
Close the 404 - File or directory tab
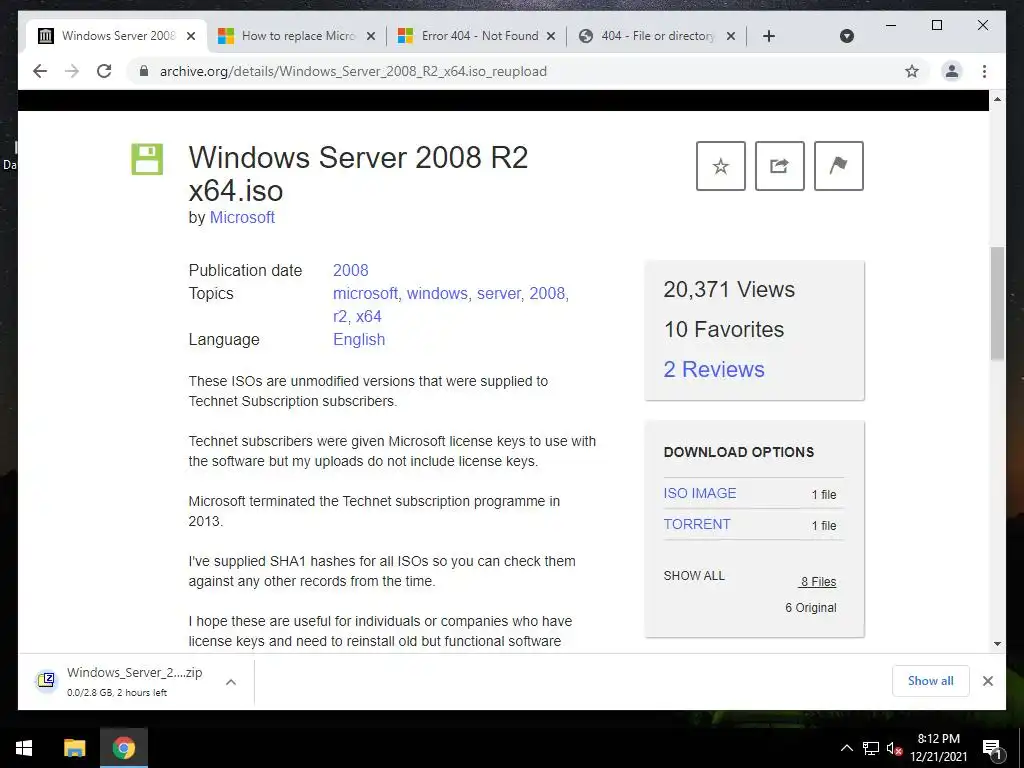[731, 36]
